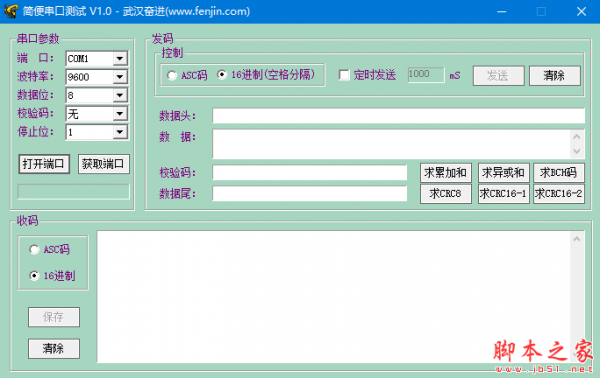Click the 数据头 input field
The image size is (600, 378).
(398, 116)
